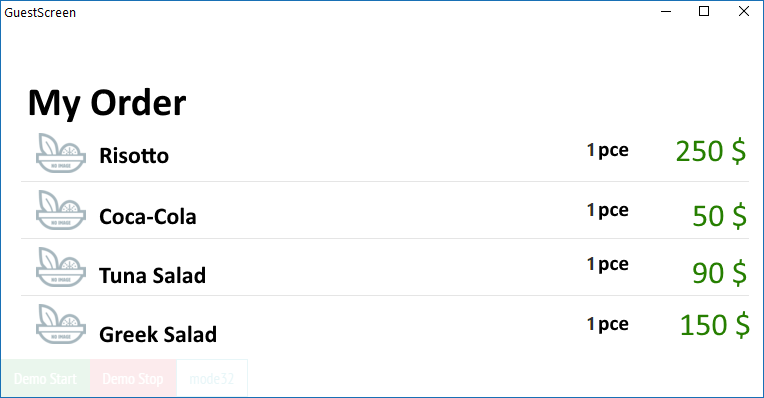Screen dimensions: 764x398
Task: Click the Tuna Salad placeholder food icon
Action: tap(61, 267)
